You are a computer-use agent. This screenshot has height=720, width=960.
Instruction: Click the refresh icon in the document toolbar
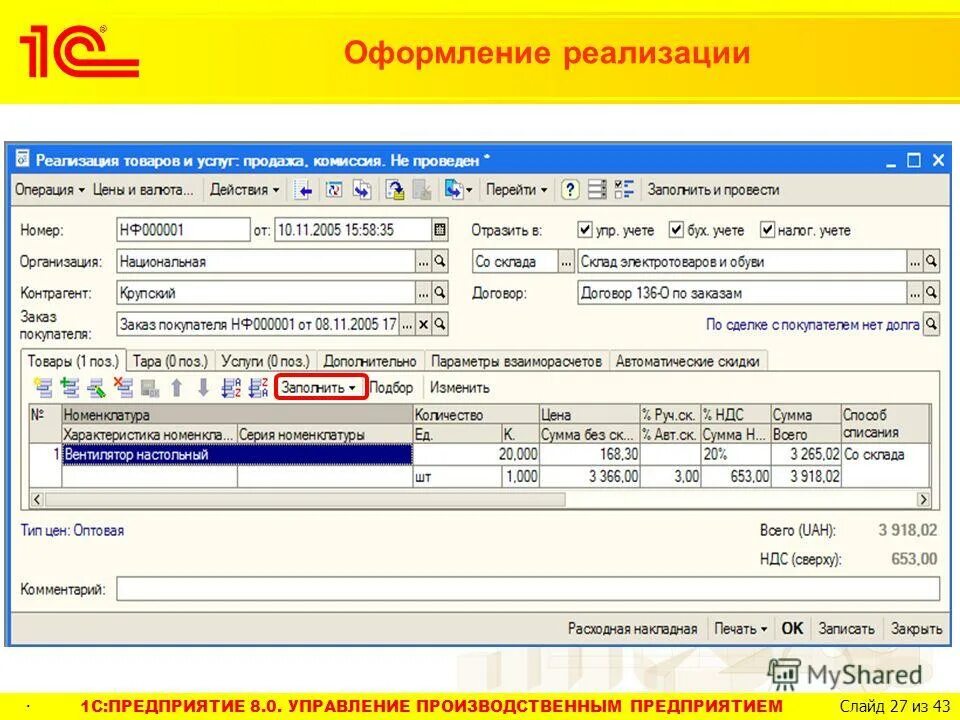tap(334, 190)
